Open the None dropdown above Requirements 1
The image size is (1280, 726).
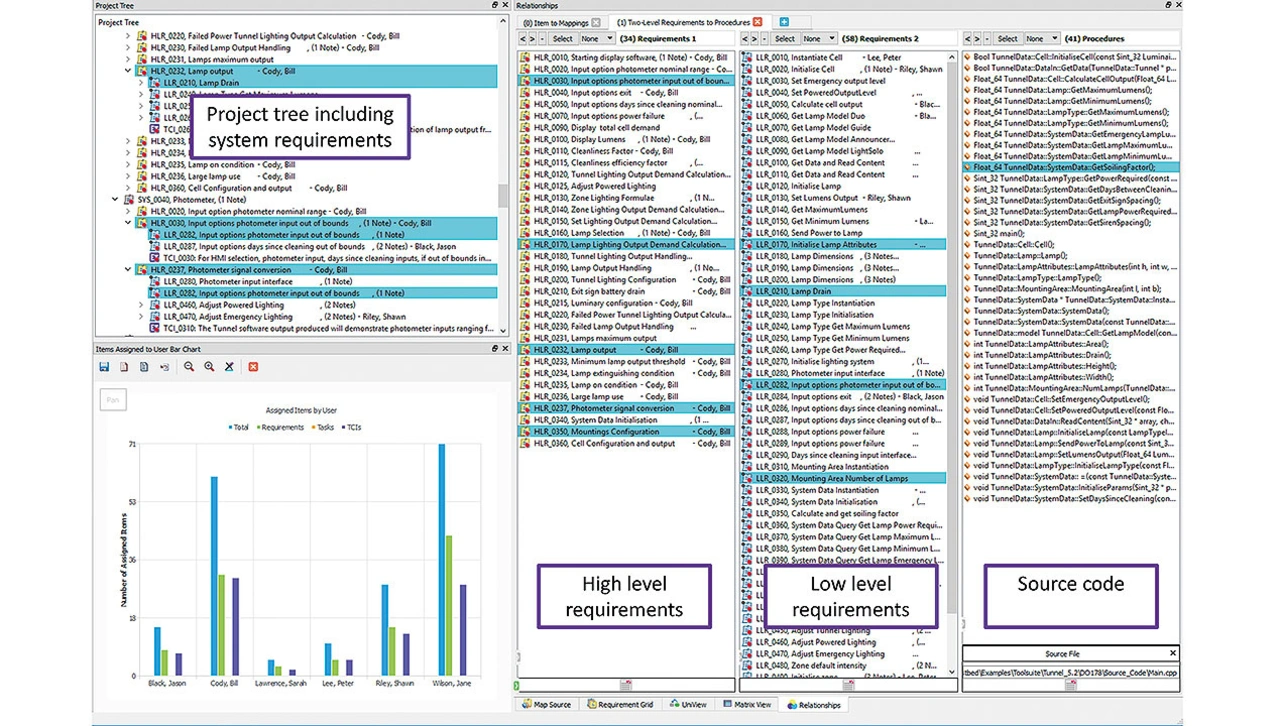click(x=596, y=39)
